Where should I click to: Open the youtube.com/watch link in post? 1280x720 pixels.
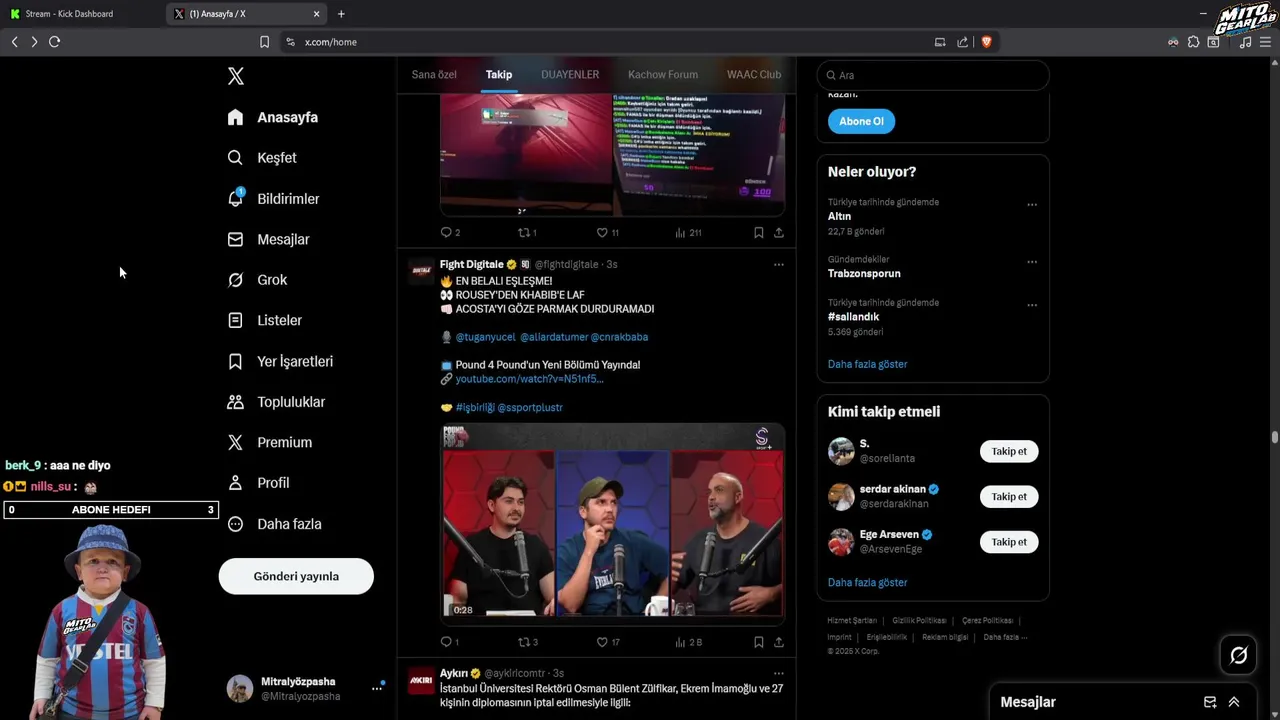click(530, 379)
